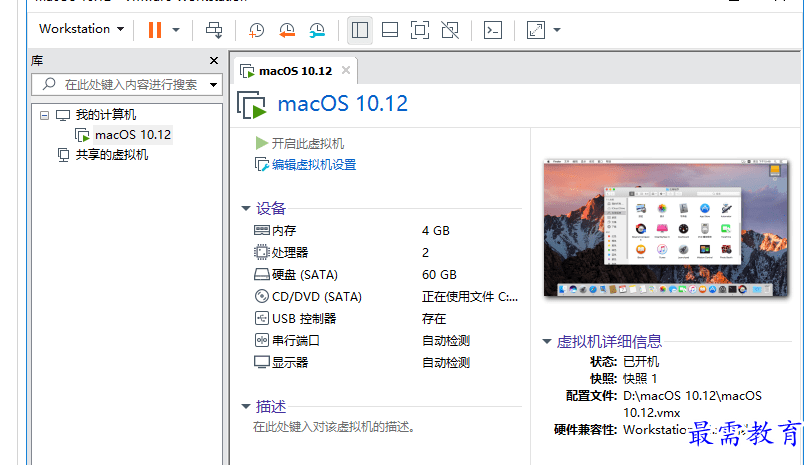Click the 已开机 status value

click(641, 362)
